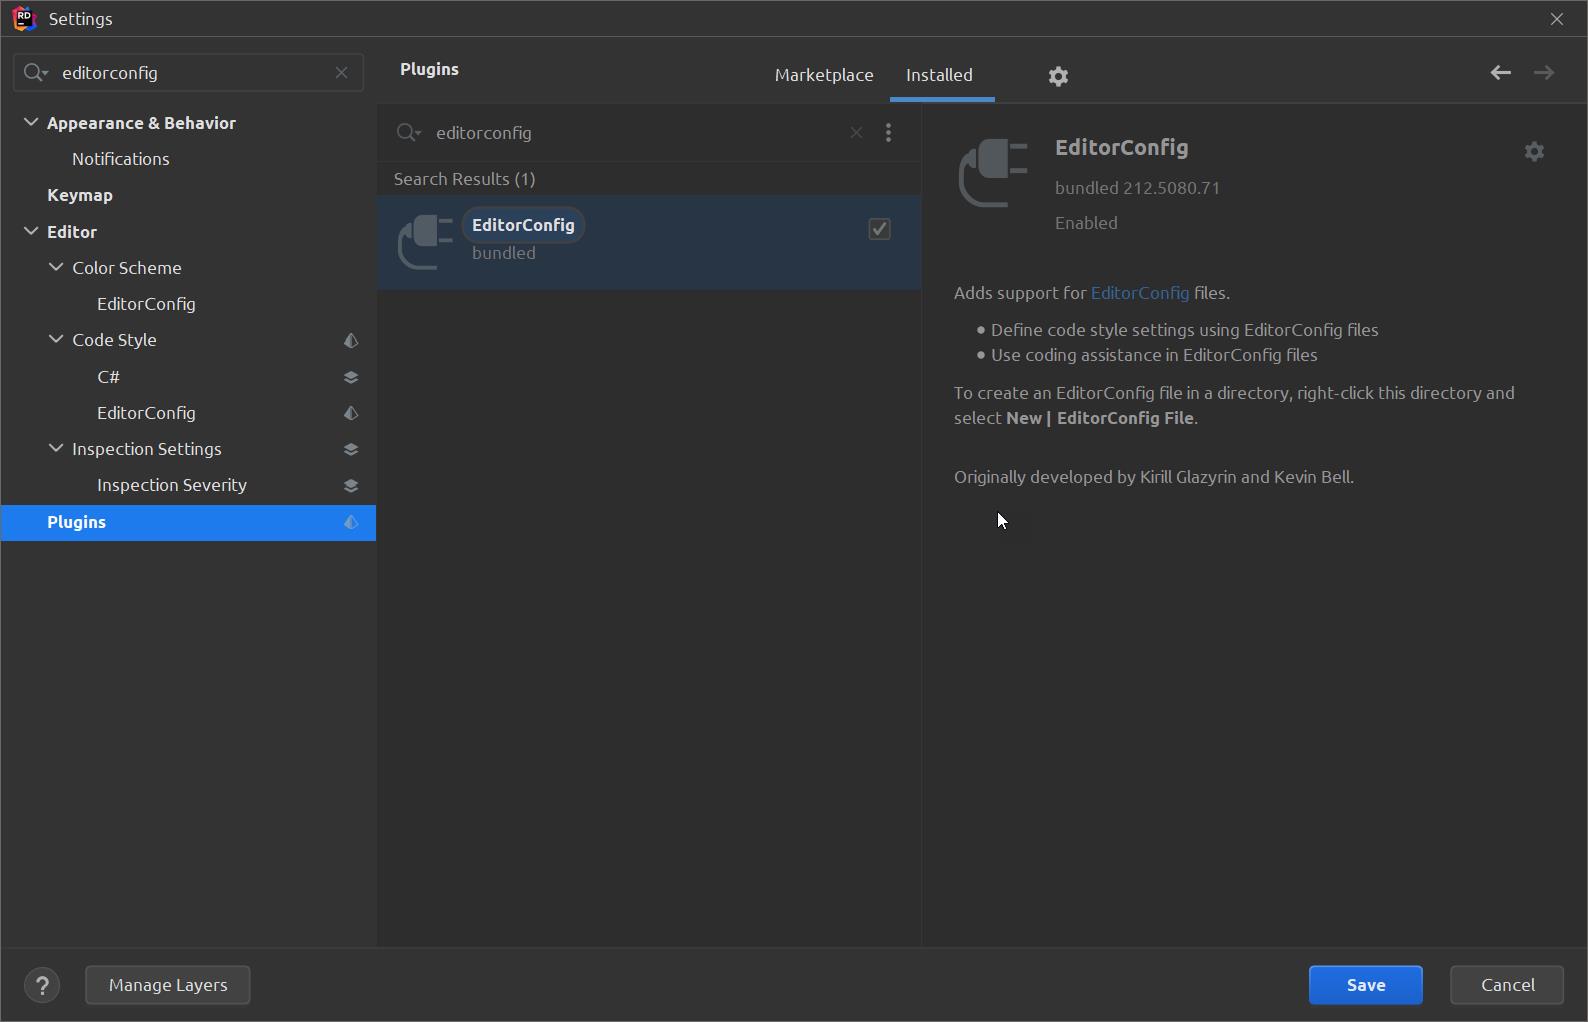
Task: Open the Notifications settings page
Action: (x=120, y=159)
